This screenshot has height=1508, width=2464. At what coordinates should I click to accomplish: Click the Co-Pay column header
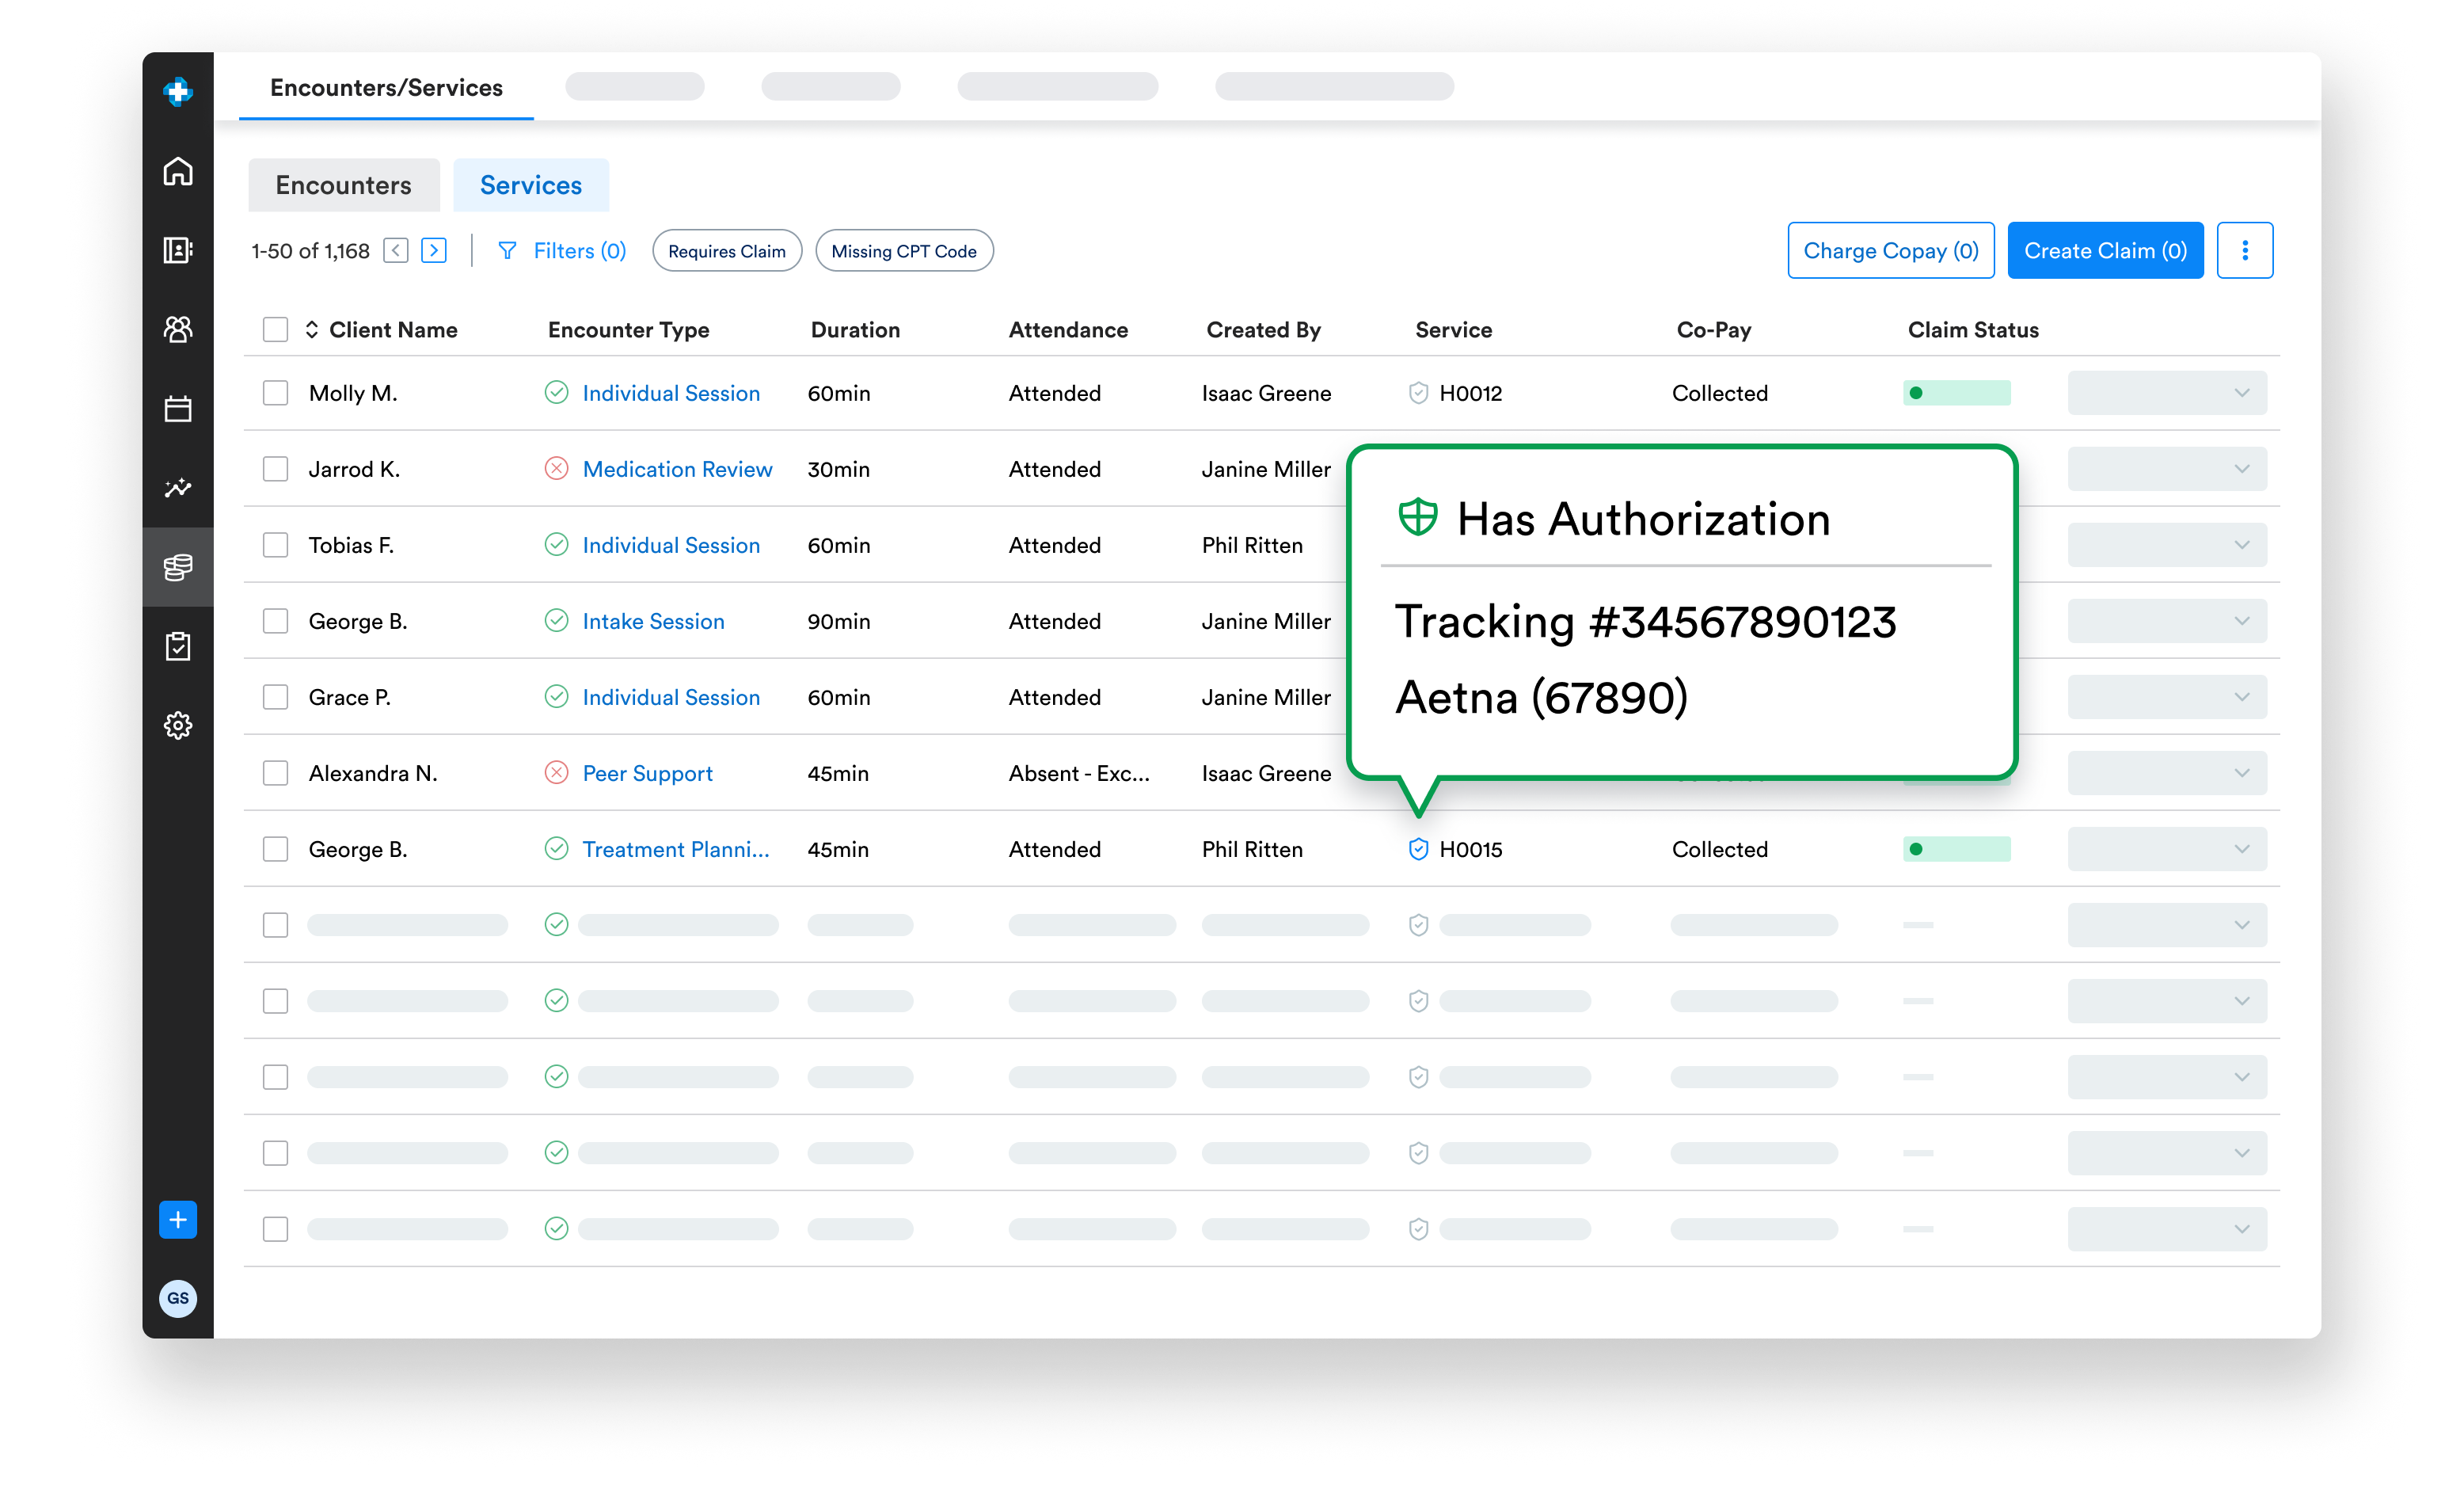click(x=1713, y=330)
